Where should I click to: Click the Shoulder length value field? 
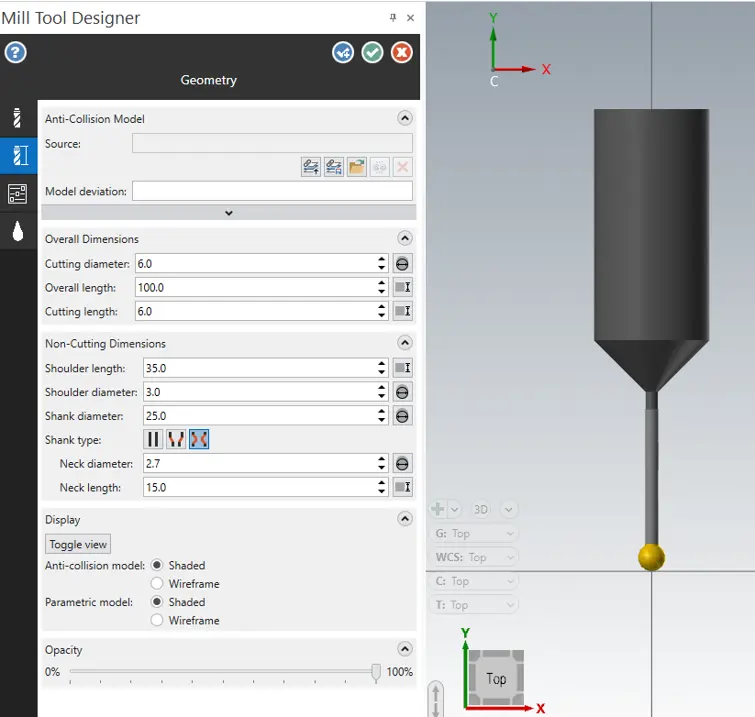click(x=260, y=368)
